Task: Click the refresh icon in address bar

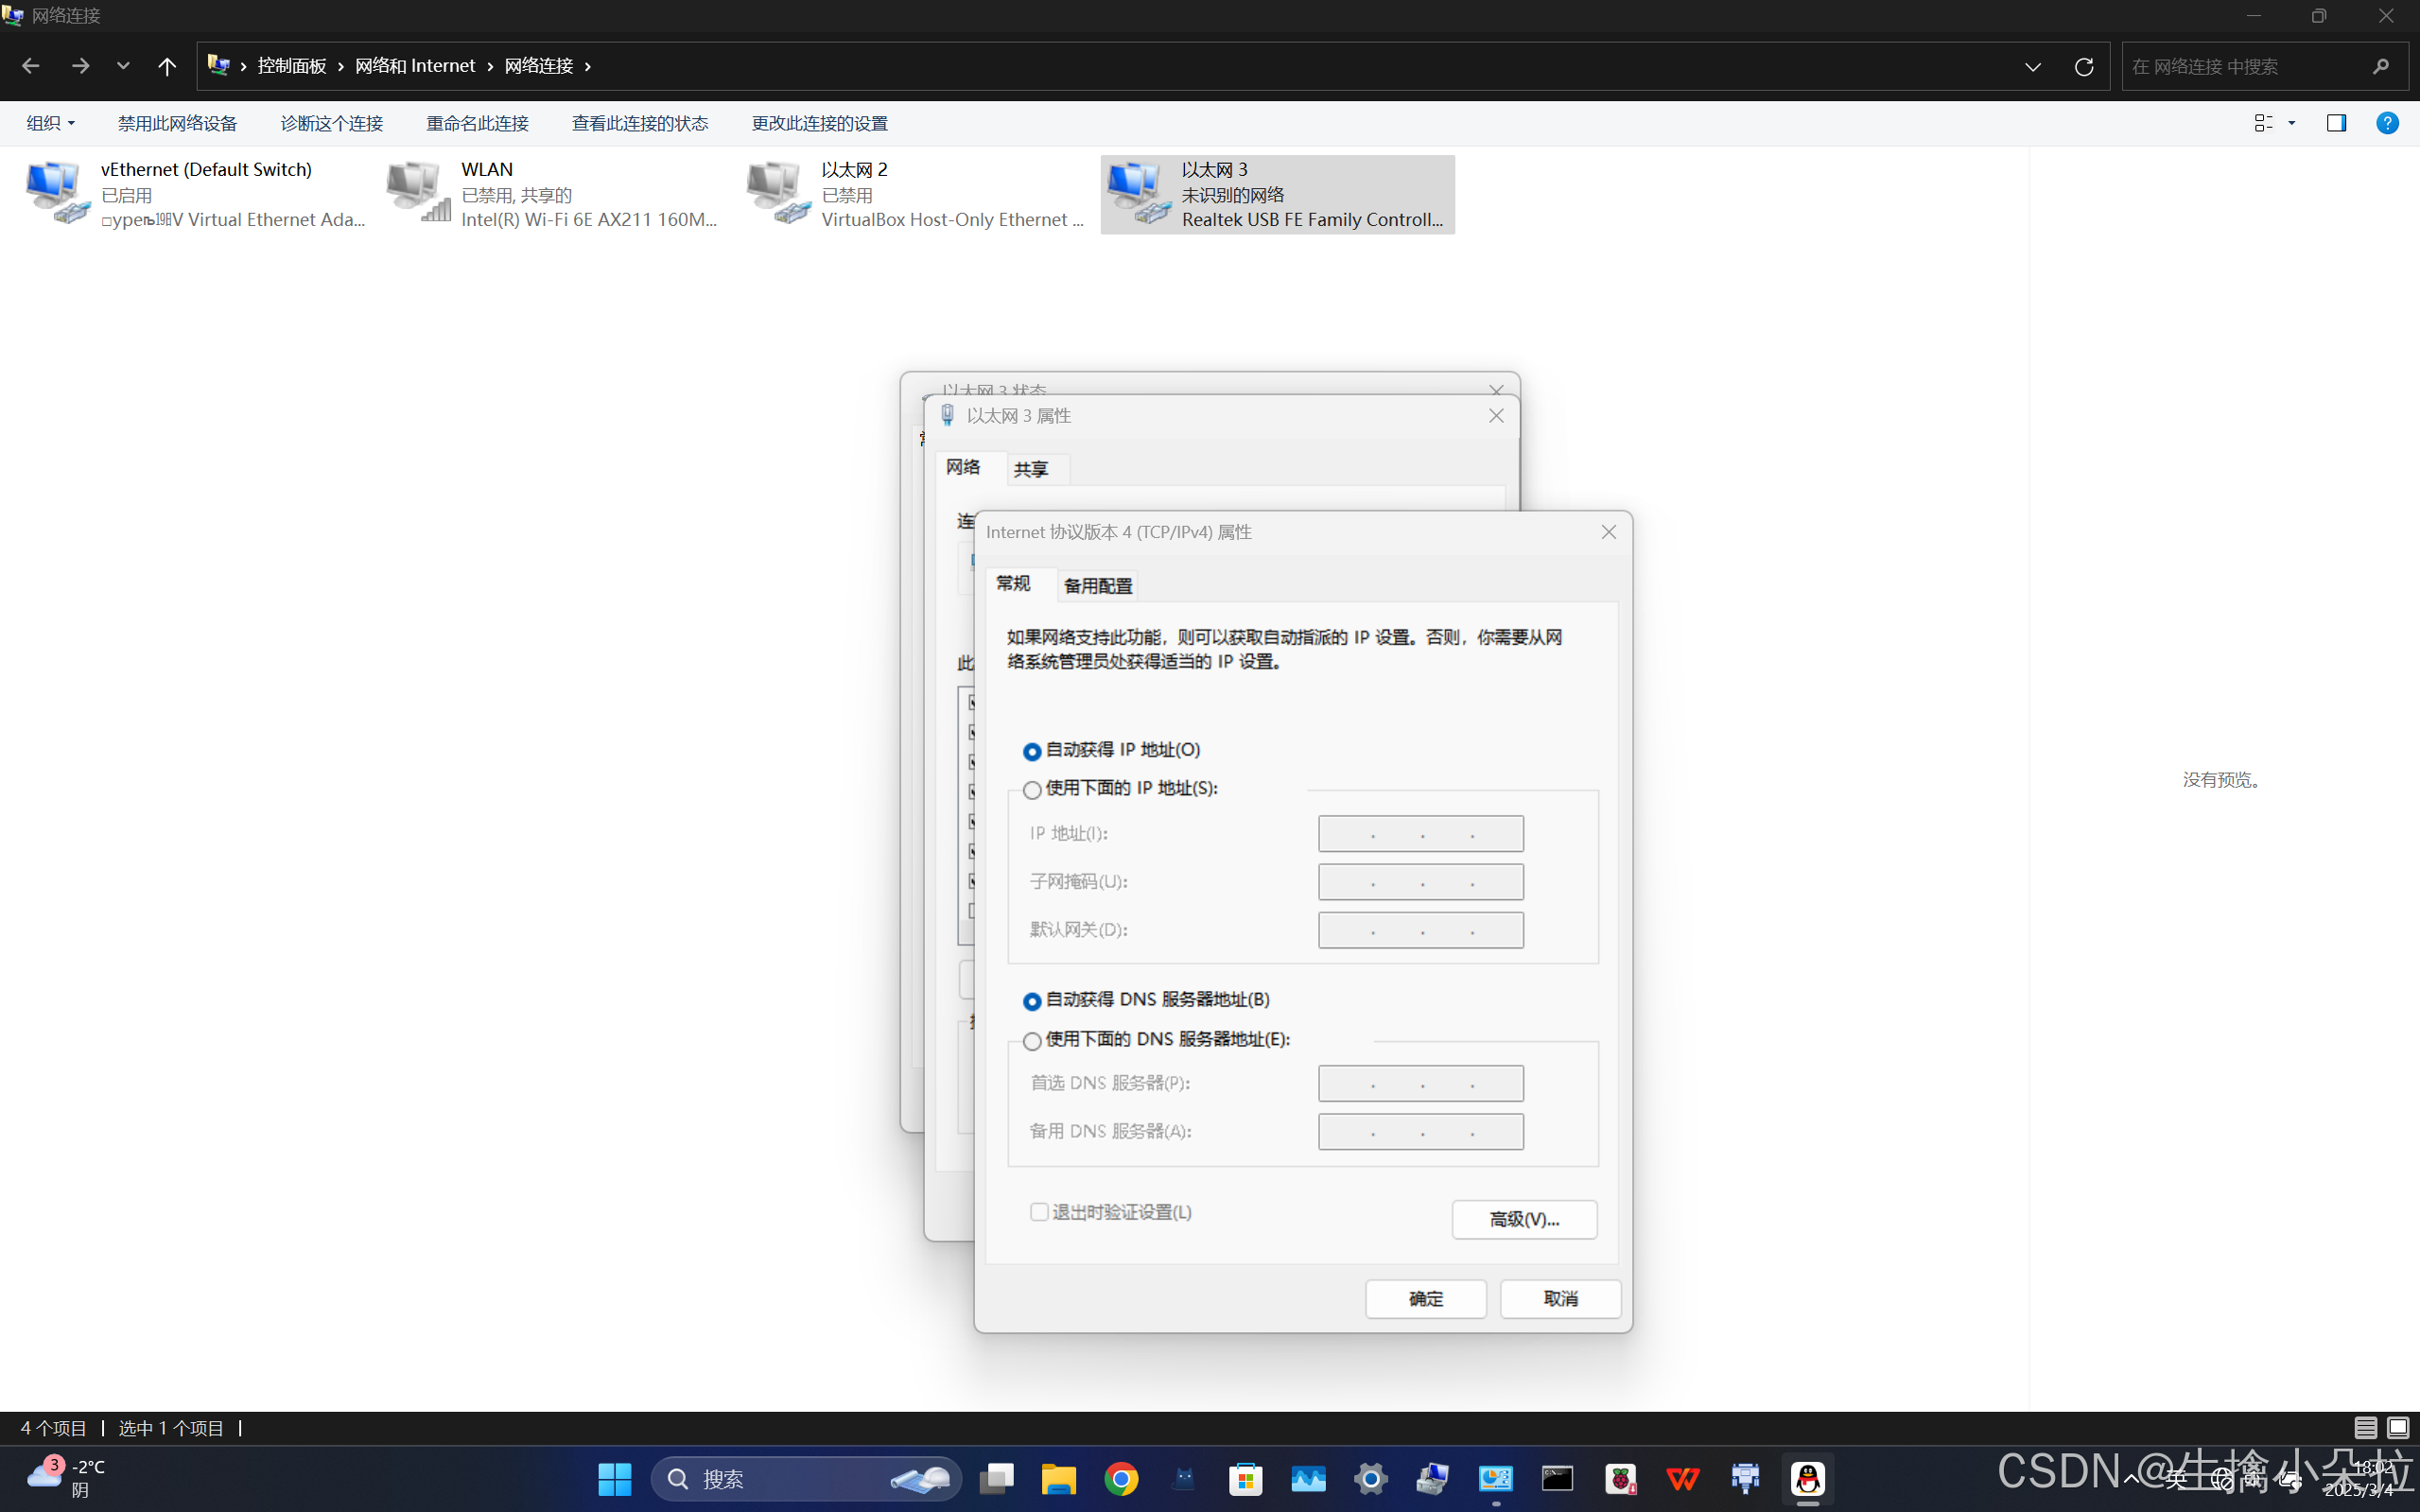Action: click(2084, 66)
